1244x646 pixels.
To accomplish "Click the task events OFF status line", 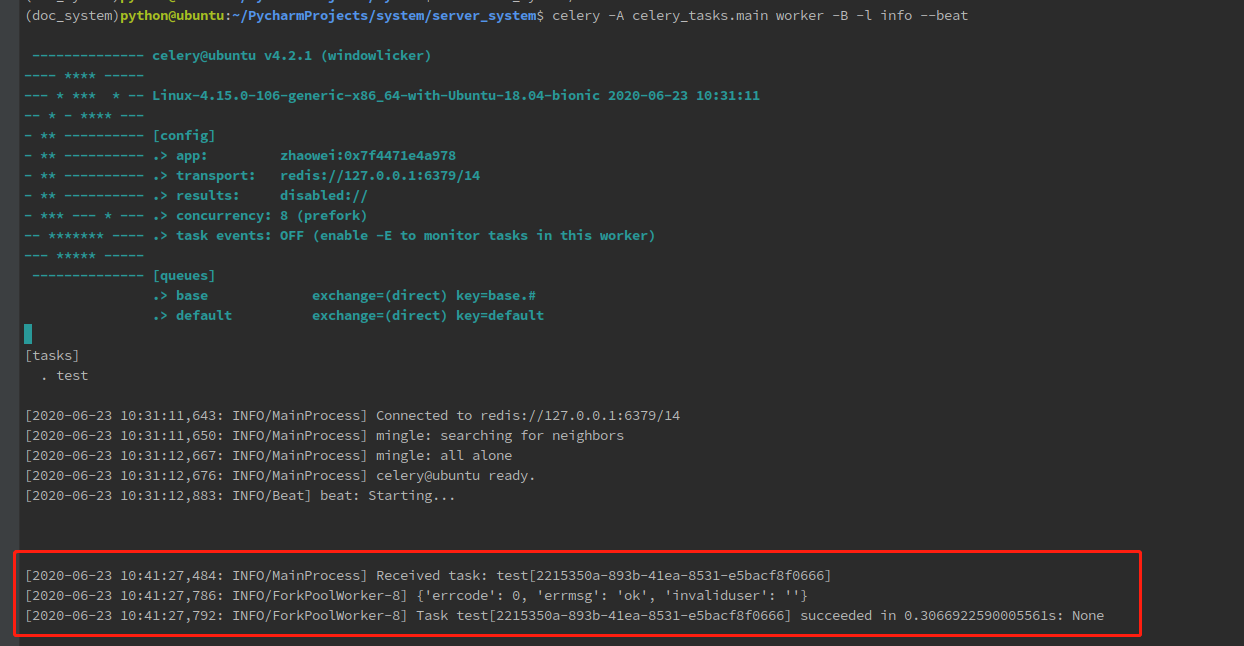I will tap(400, 235).
